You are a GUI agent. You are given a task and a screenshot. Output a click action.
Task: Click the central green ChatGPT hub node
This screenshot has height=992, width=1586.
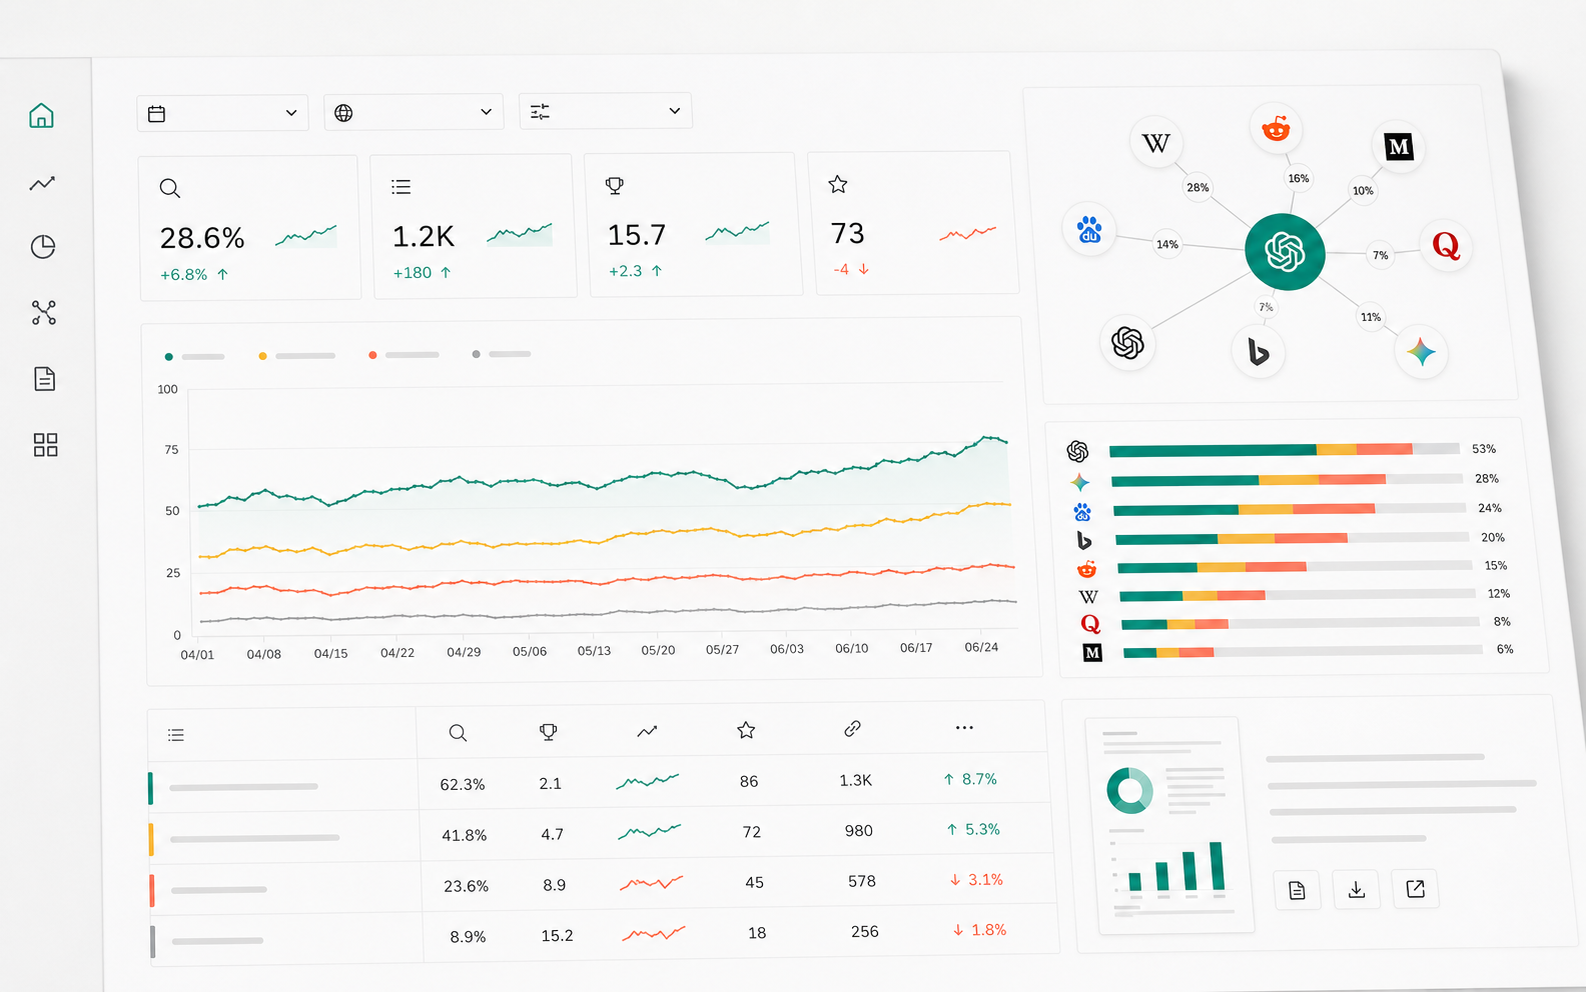point(1285,252)
